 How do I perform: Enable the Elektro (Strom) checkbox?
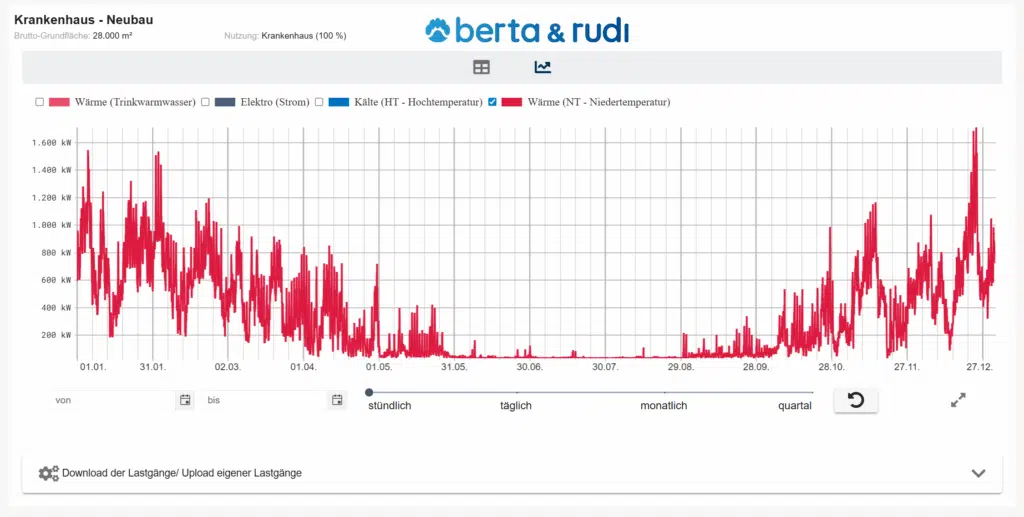click(x=205, y=102)
